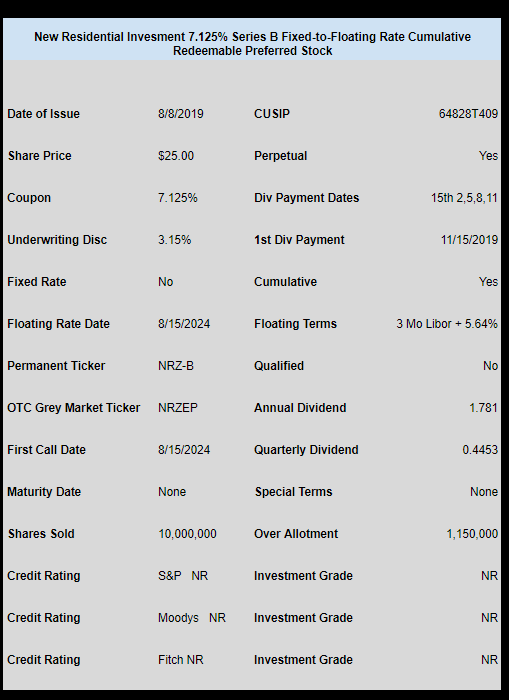Click the Share Price value $25.00
509x700 pixels.
click(x=176, y=156)
